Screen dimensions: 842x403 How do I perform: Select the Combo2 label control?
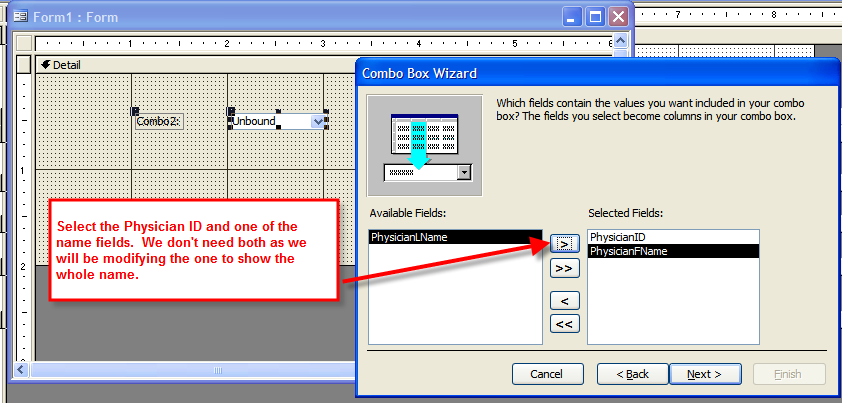(159, 121)
